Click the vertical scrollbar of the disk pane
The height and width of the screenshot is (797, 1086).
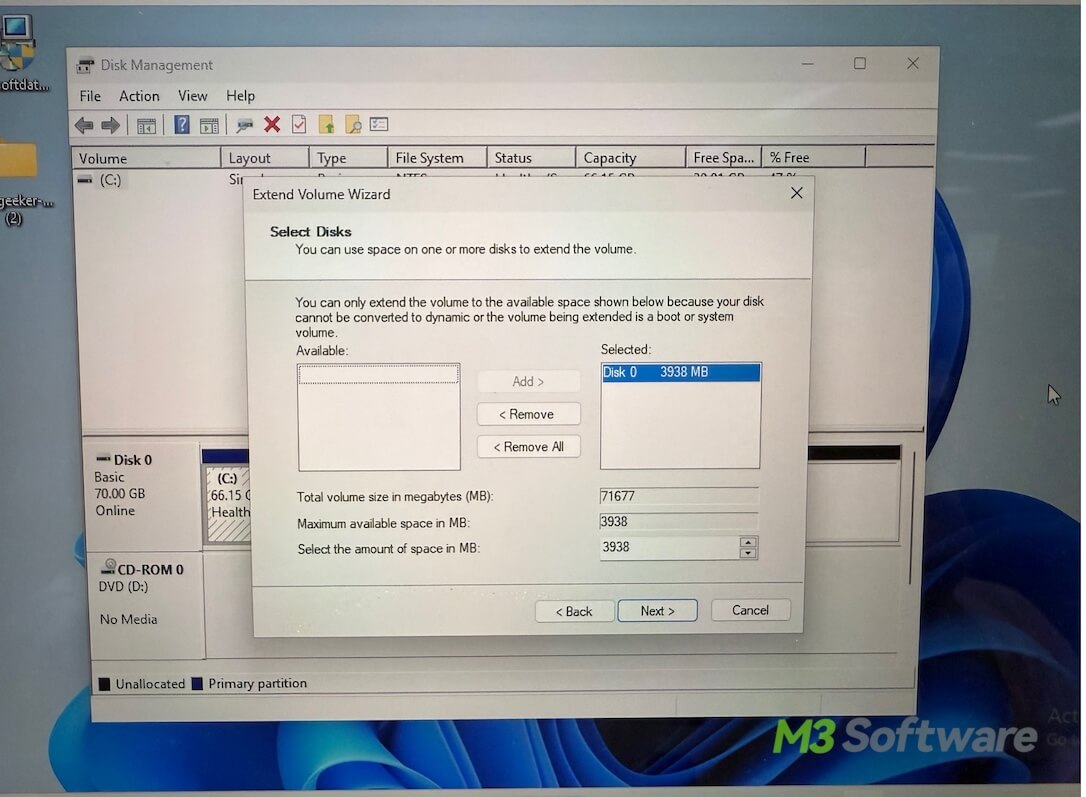(911, 518)
